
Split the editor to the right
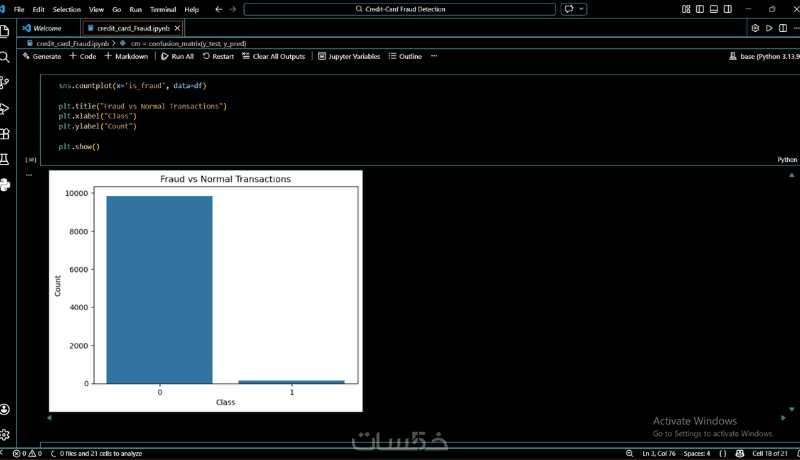coord(783,28)
